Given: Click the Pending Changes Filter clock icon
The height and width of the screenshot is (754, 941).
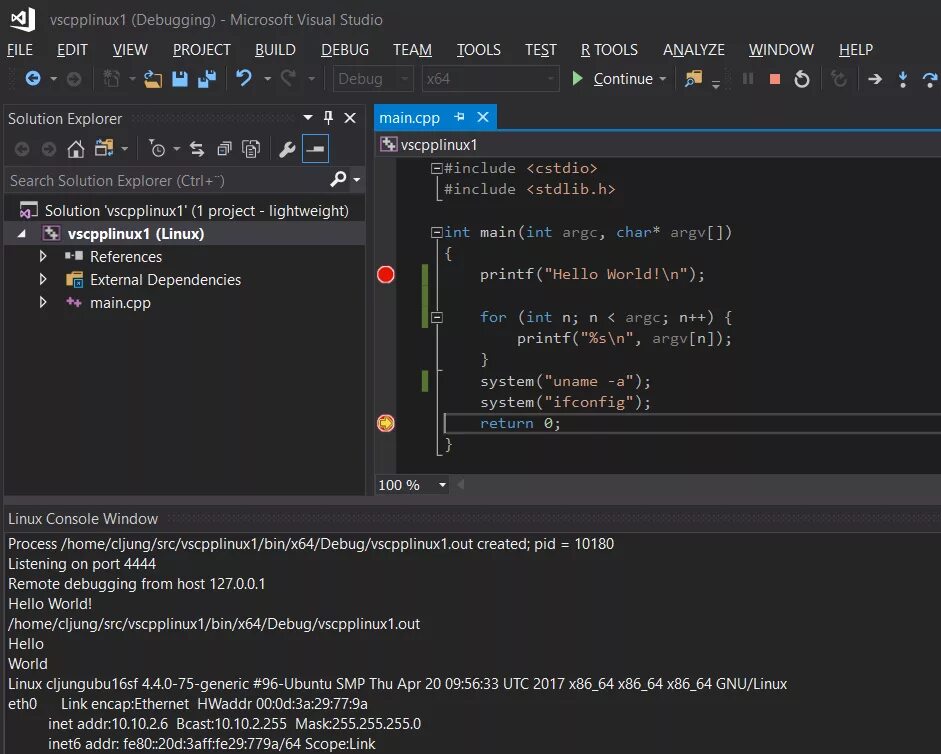Looking at the screenshot, I should 157,148.
